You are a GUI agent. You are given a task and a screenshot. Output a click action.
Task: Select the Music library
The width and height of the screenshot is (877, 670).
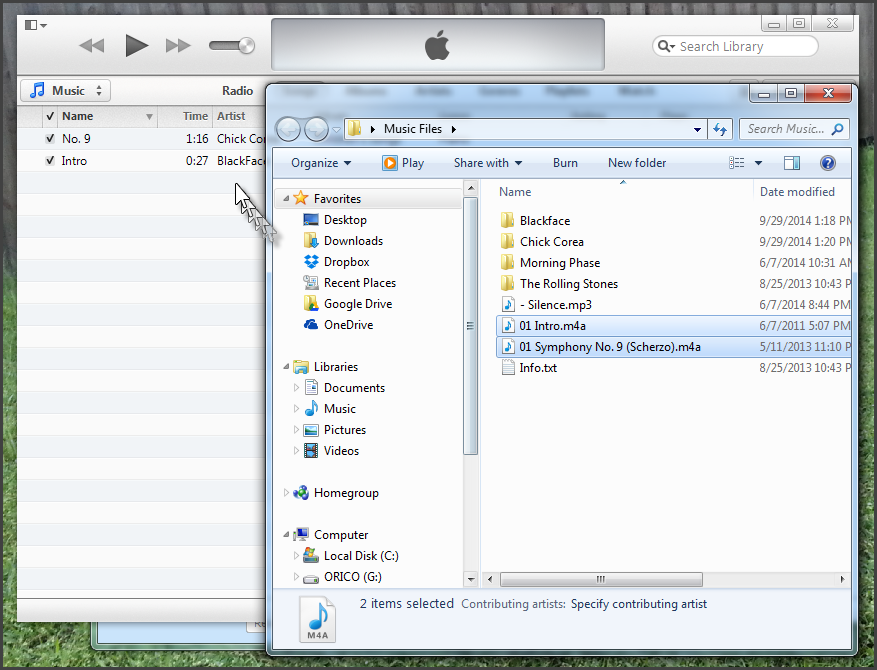[x=340, y=408]
